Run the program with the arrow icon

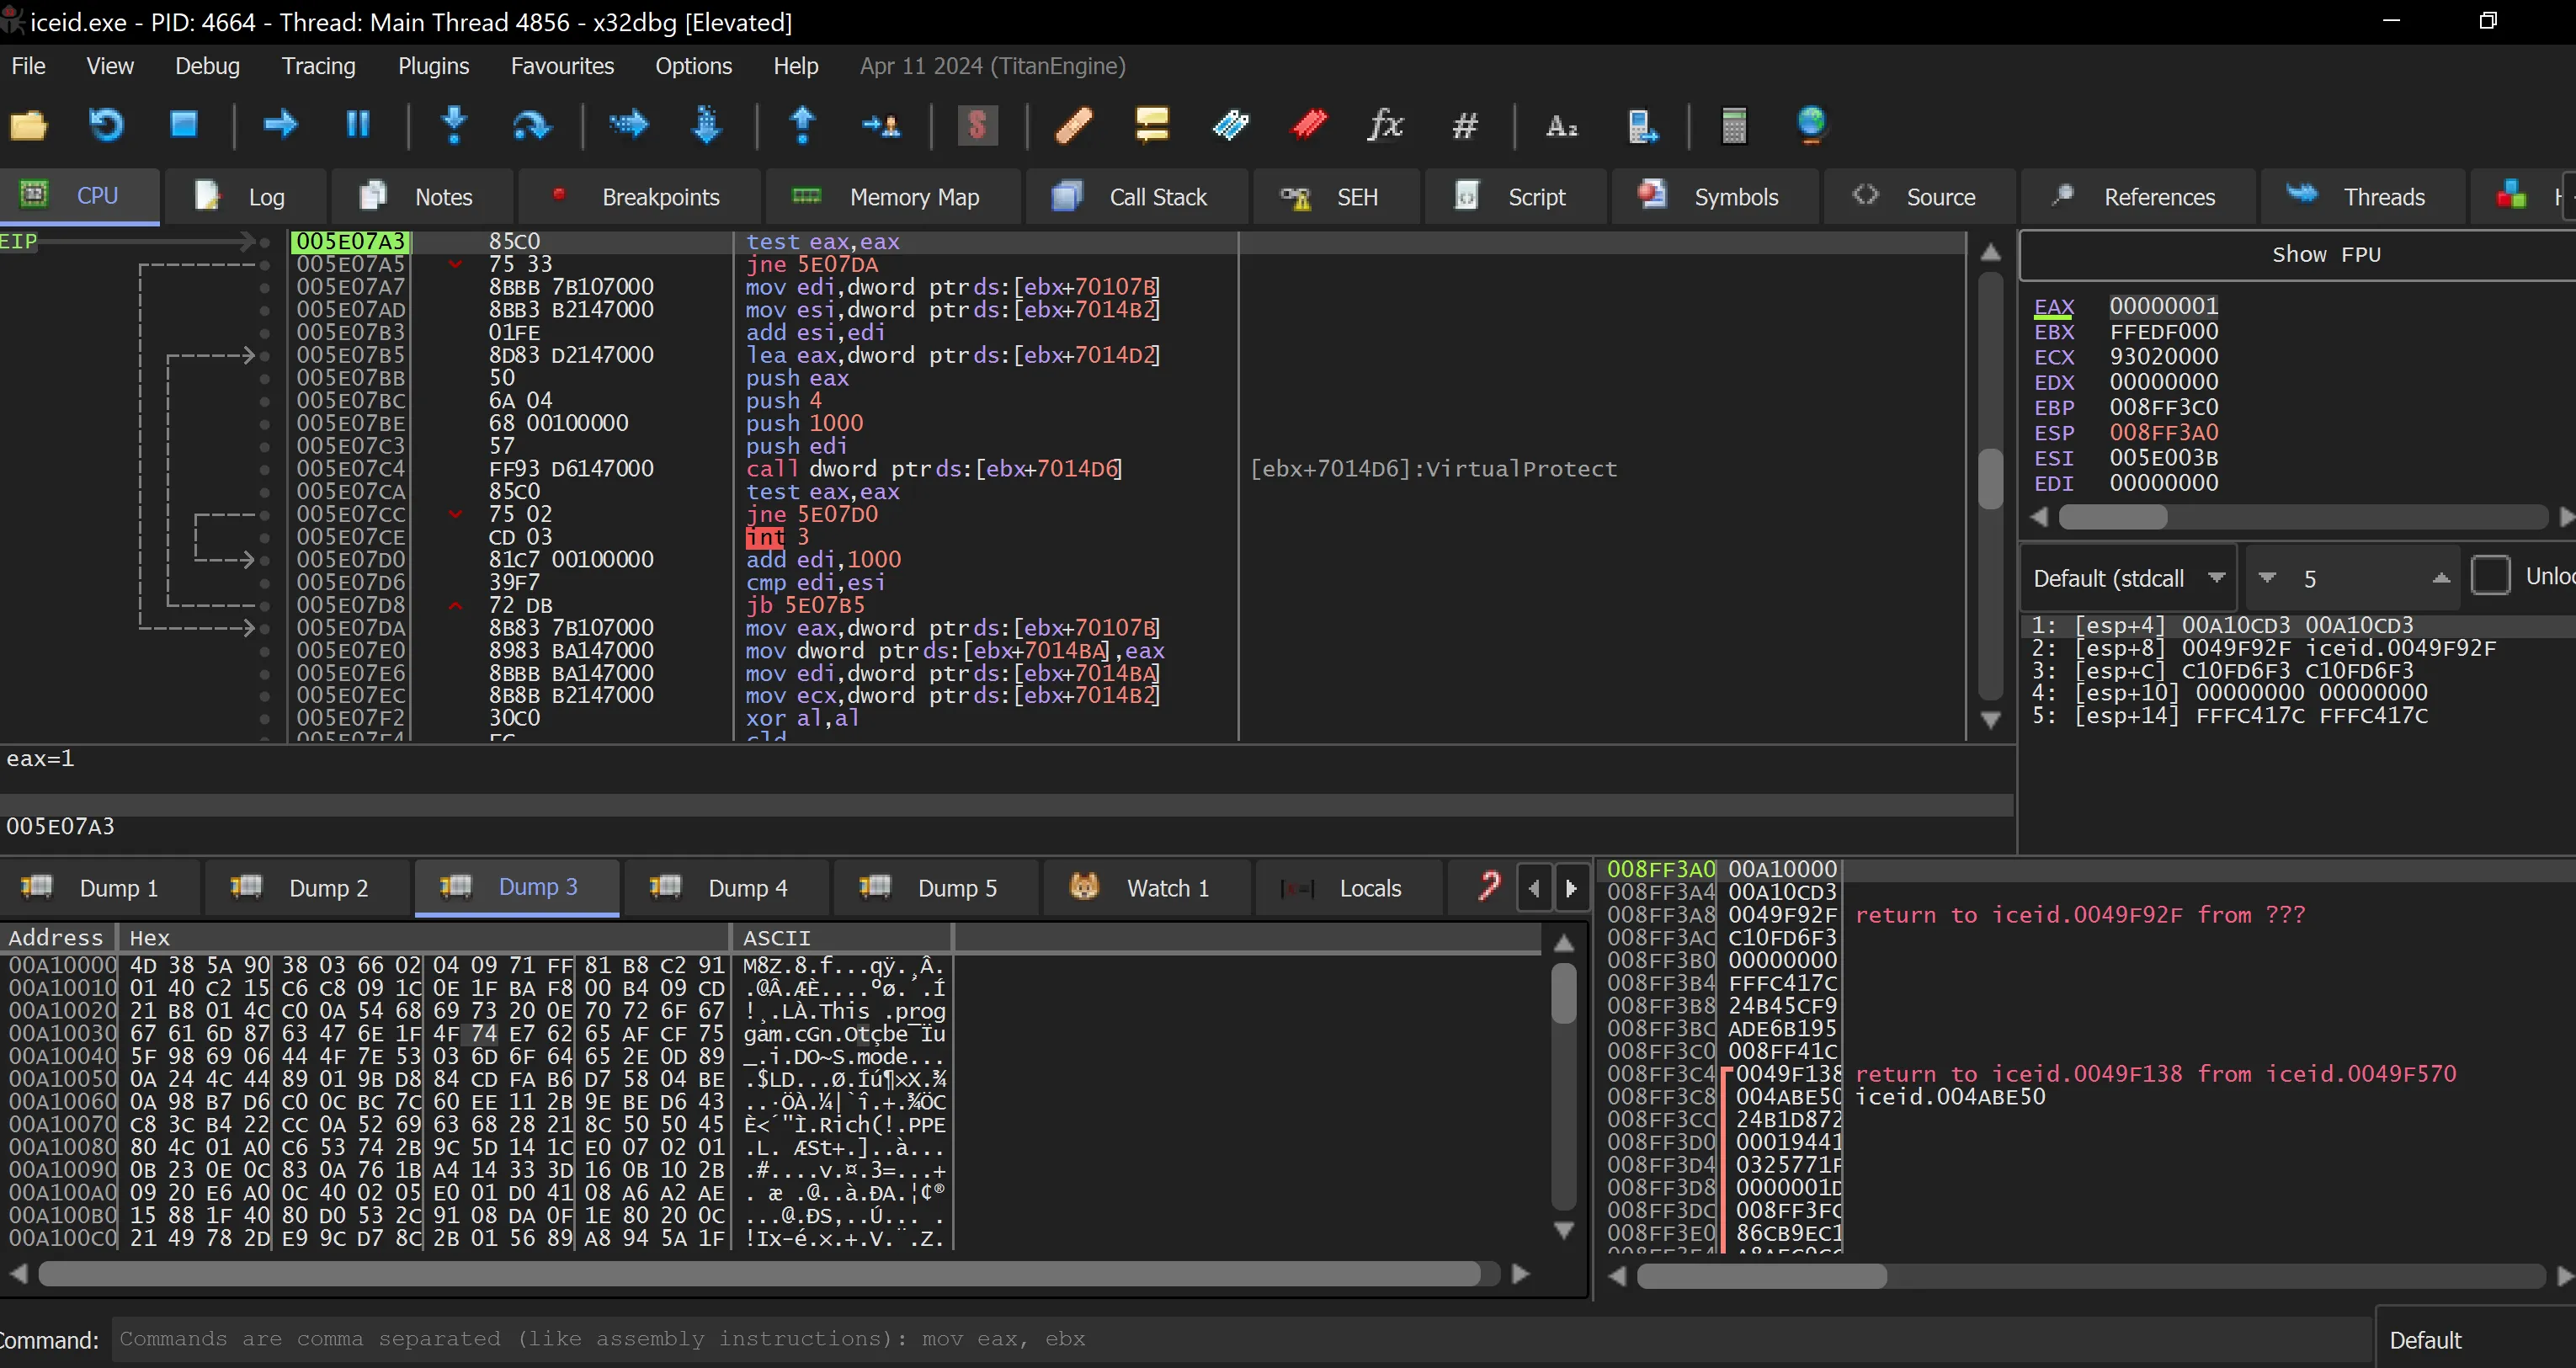click(280, 125)
